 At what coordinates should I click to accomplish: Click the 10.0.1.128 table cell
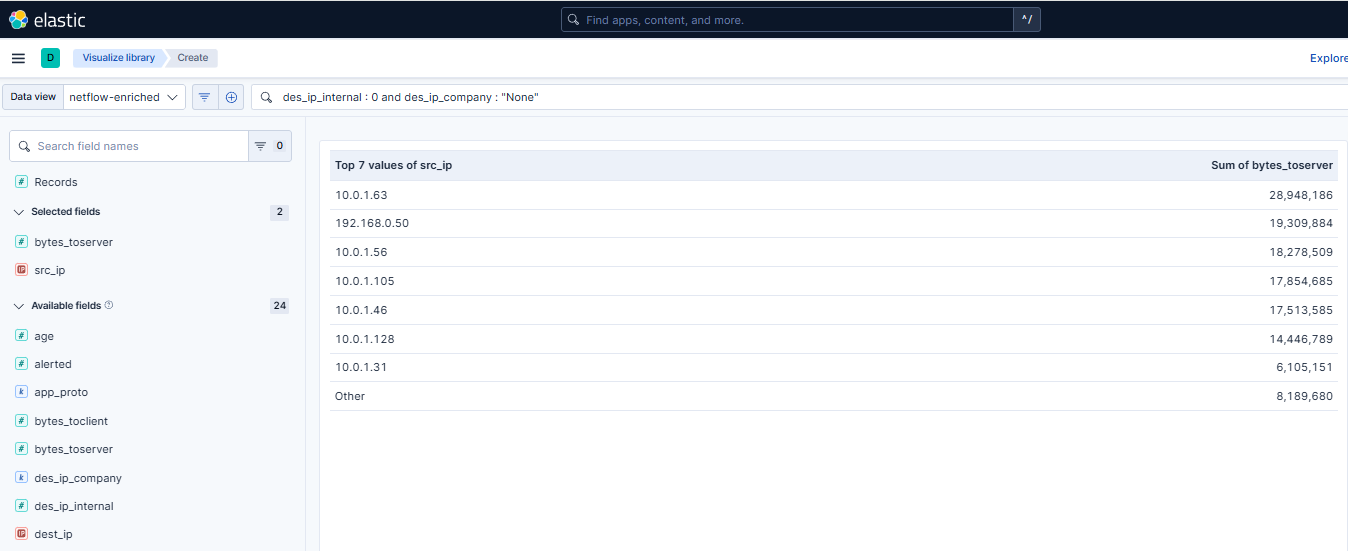pos(365,339)
